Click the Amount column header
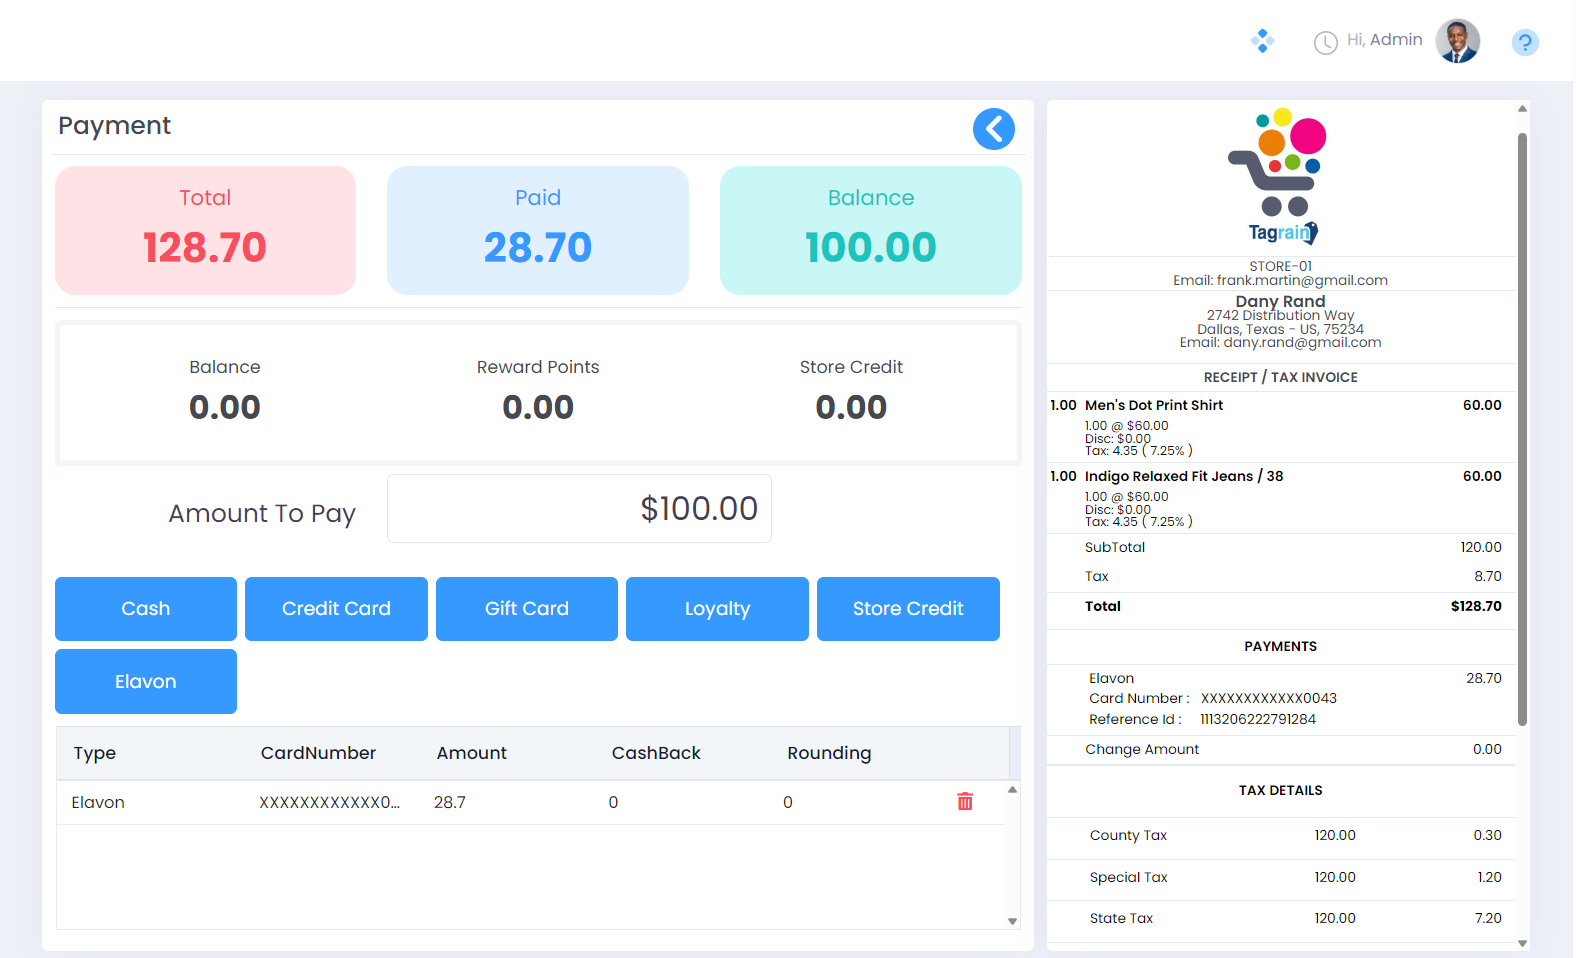 point(471,753)
